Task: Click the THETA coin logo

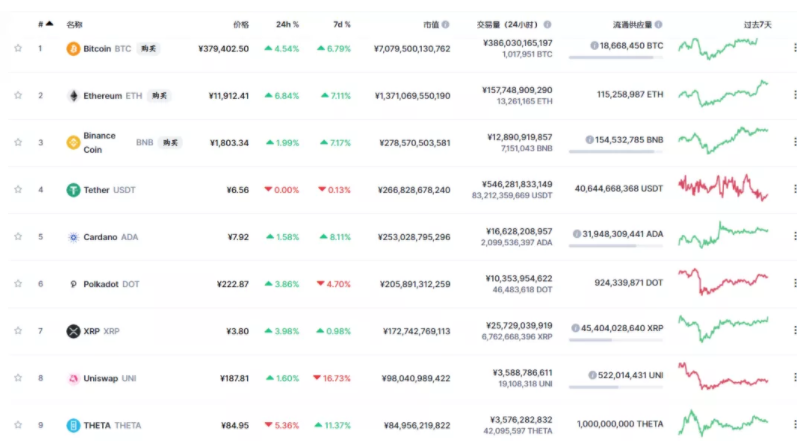Action: click(73, 425)
